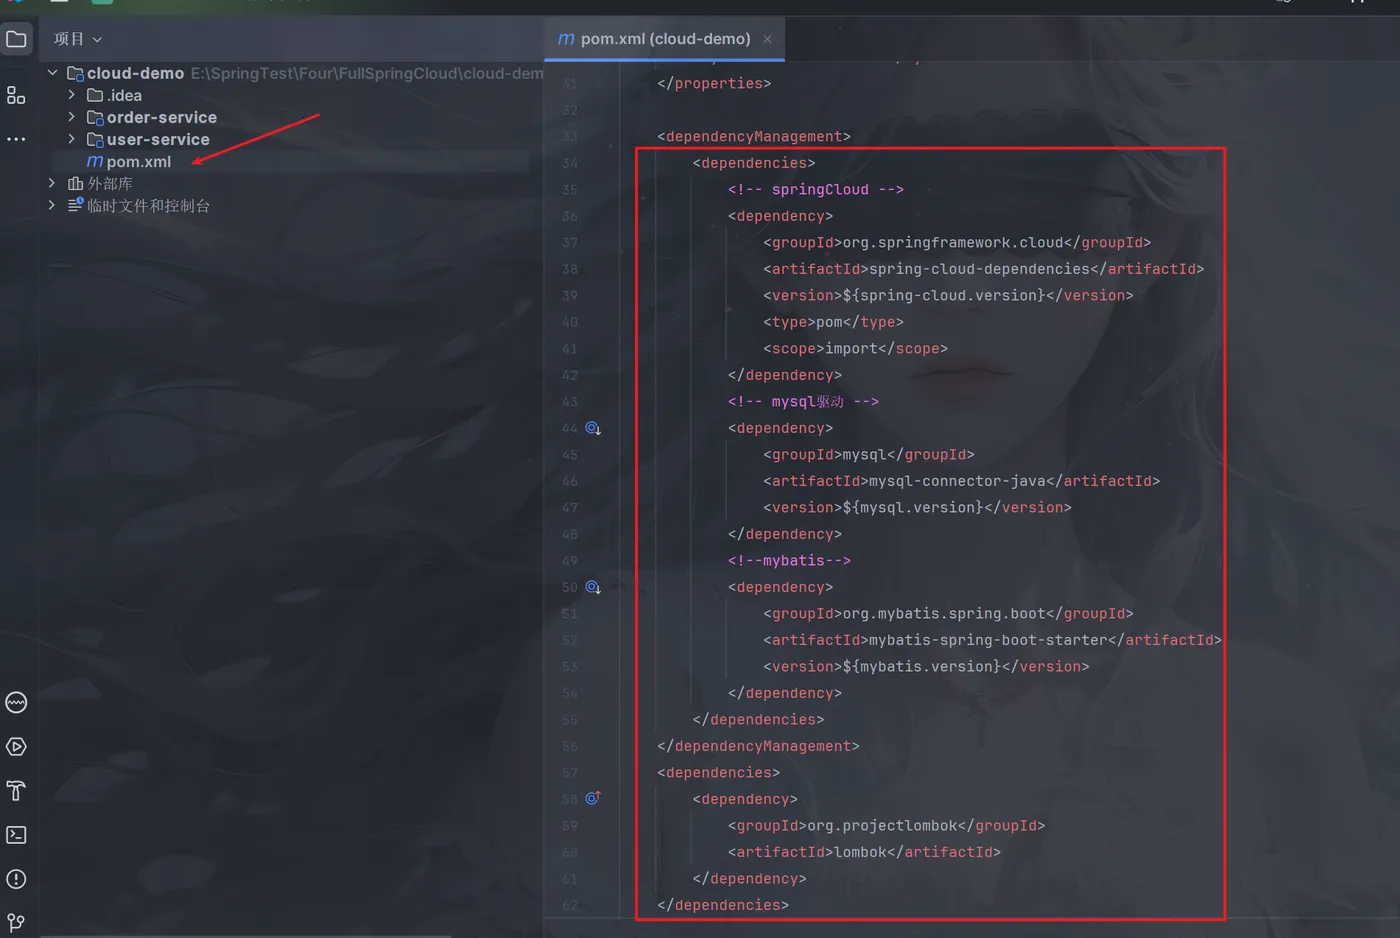1400x938 pixels.
Task: Expand the user-service module
Action: (71, 139)
